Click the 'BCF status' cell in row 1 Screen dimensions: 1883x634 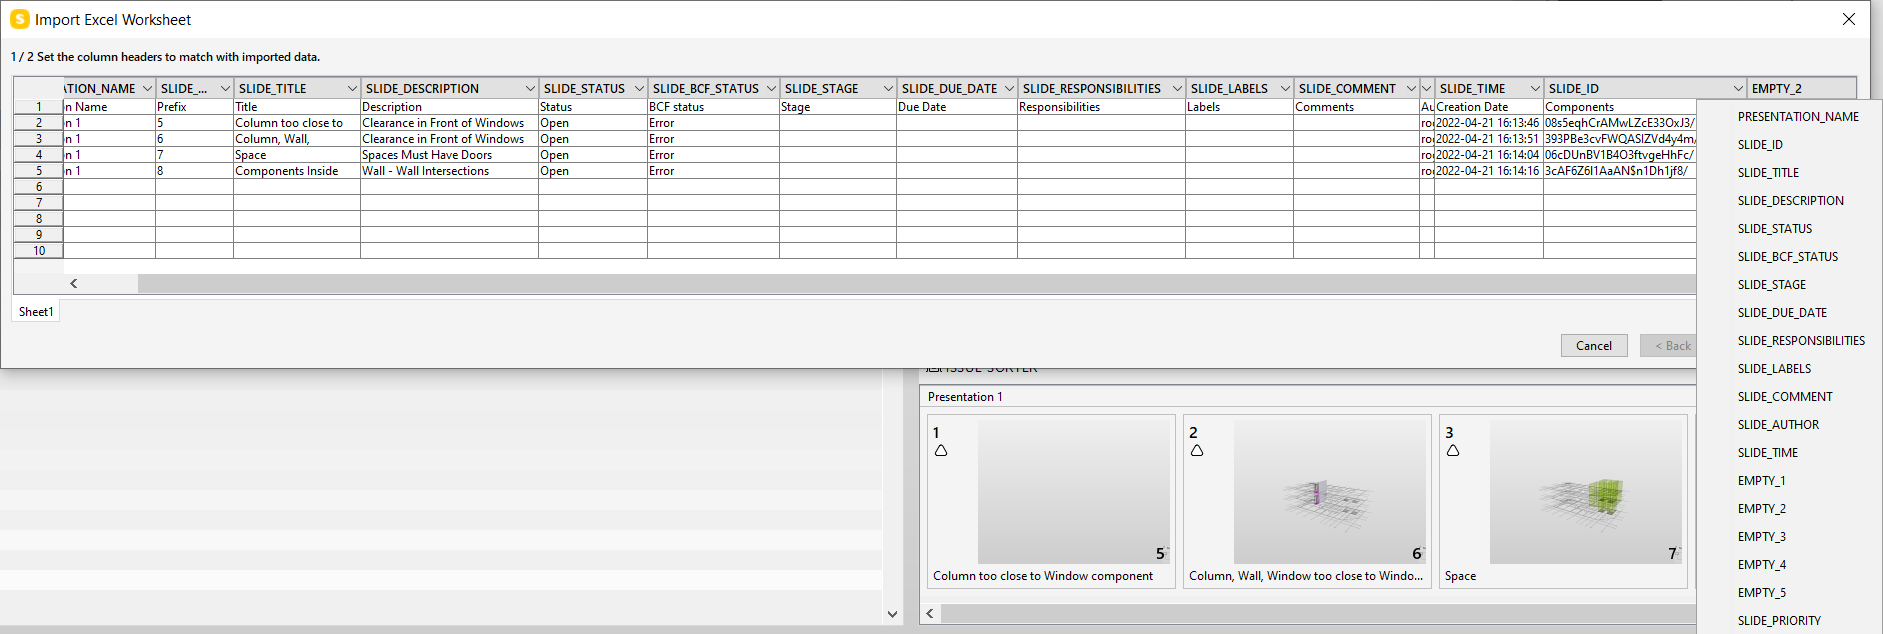[x=713, y=107]
